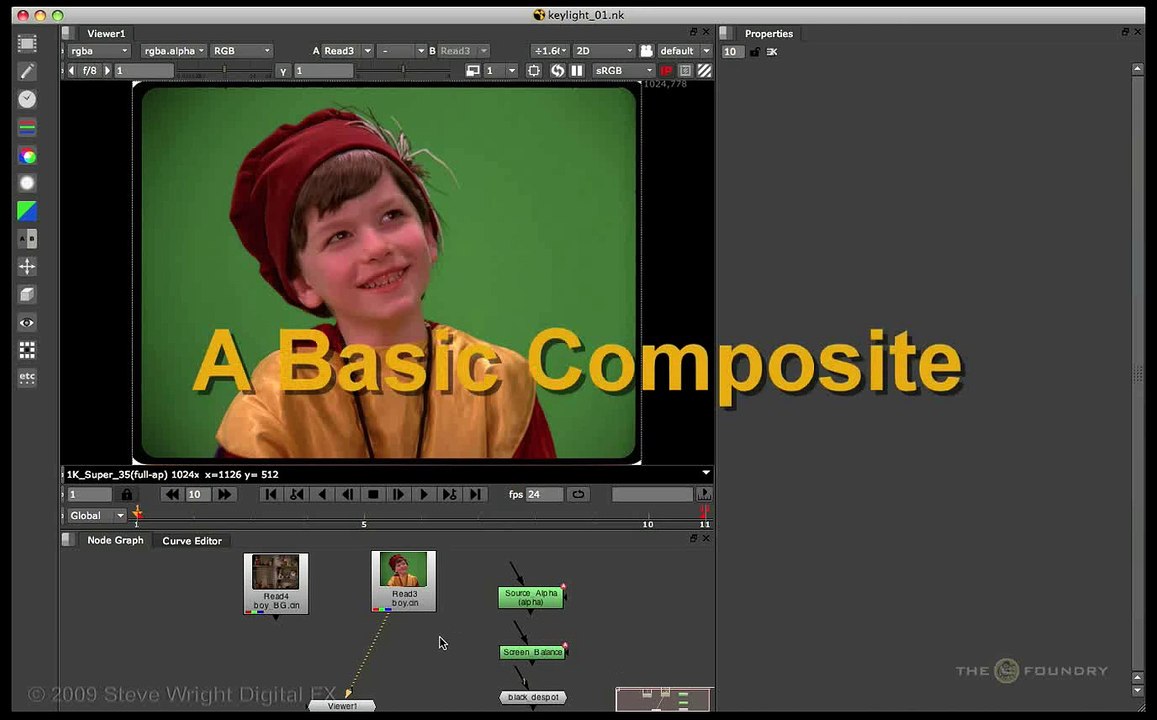The width and height of the screenshot is (1157, 720).
Task: Play the timeline backward
Action: coord(322,494)
